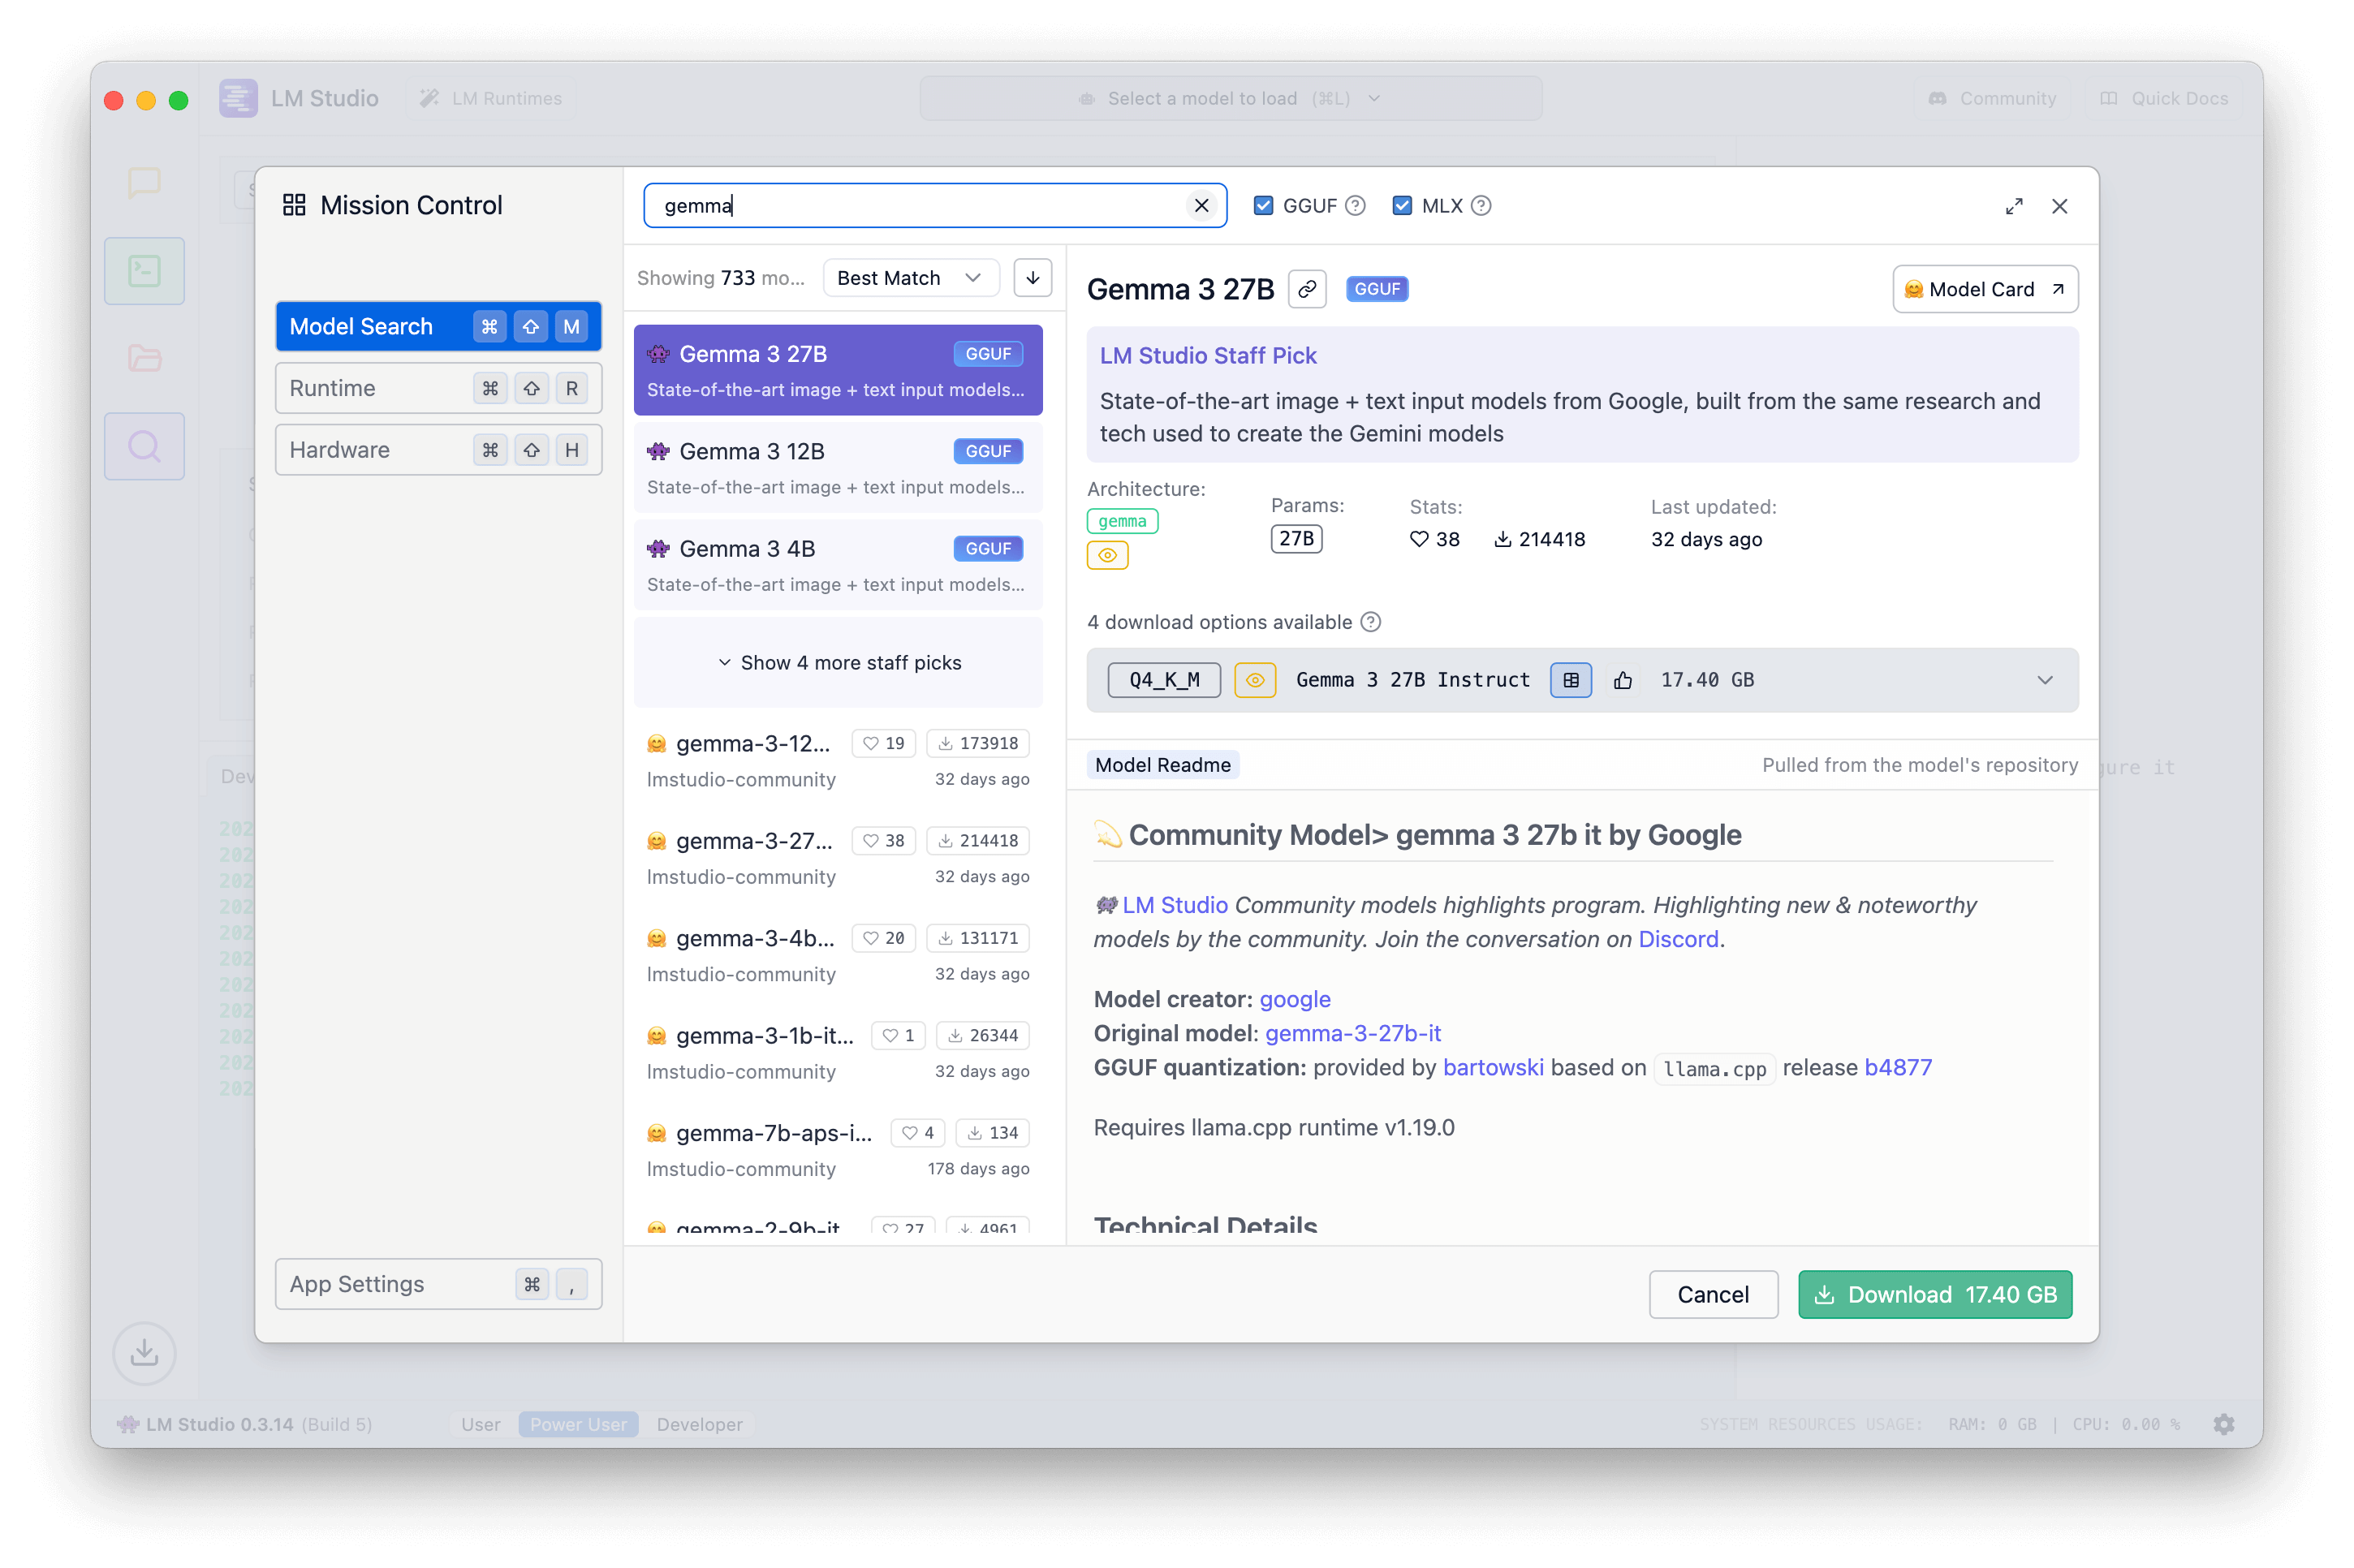The width and height of the screenshot is (2354, 1568).
Task: Click the vision eye badge under Architecture
Action: [x=1107, y=555]
